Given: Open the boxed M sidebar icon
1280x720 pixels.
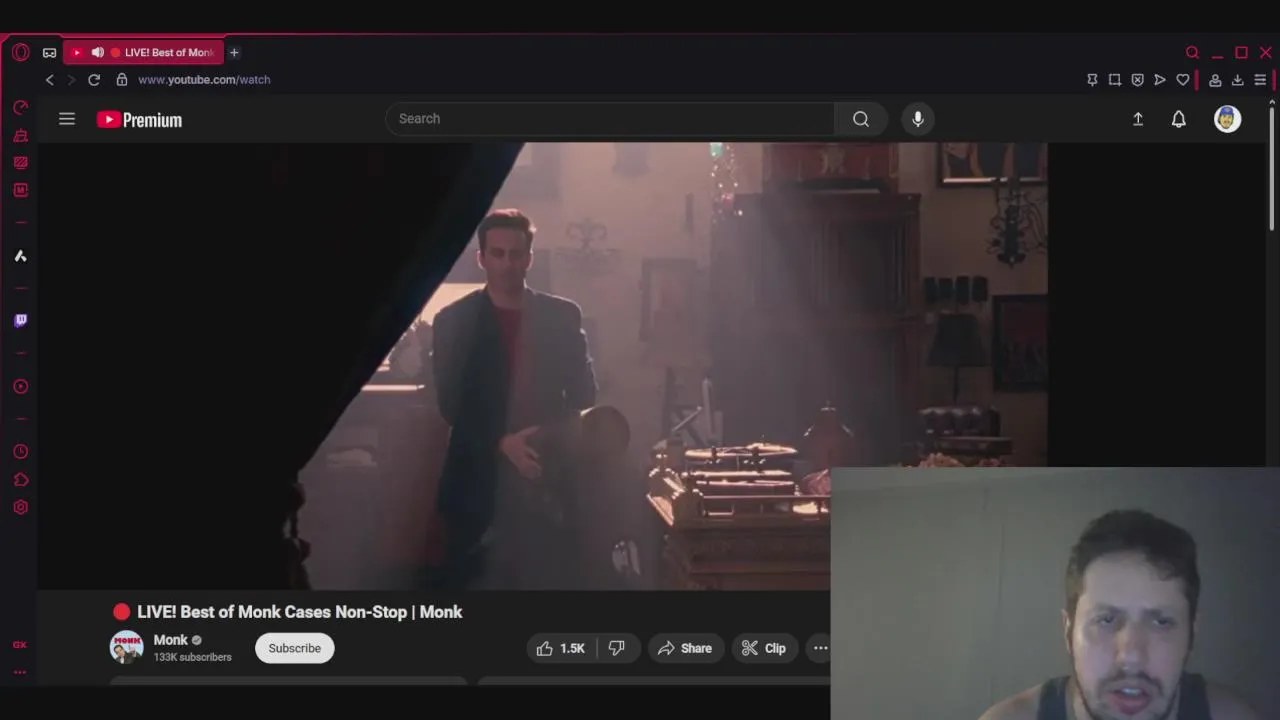Looking at the screenshot, I should click(20, 190).
